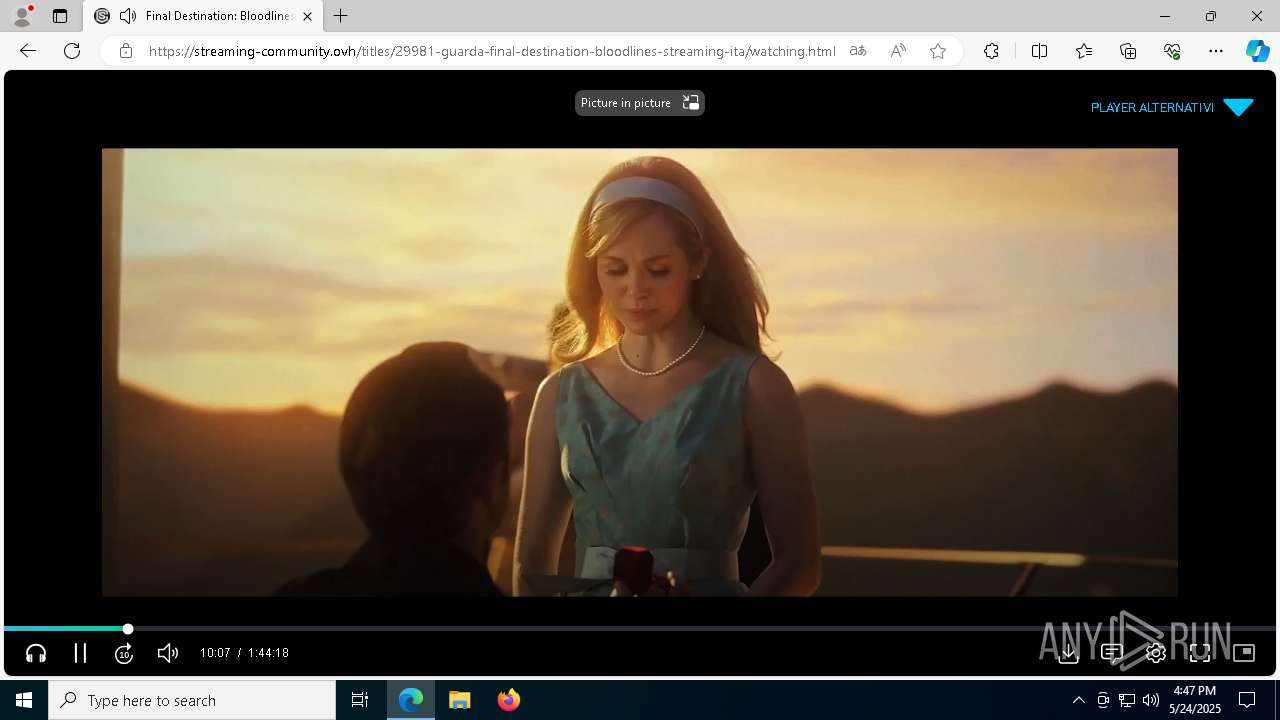Open the translate page option
The height and width of the screenshot is (720, 1280).
coord(858,51)
